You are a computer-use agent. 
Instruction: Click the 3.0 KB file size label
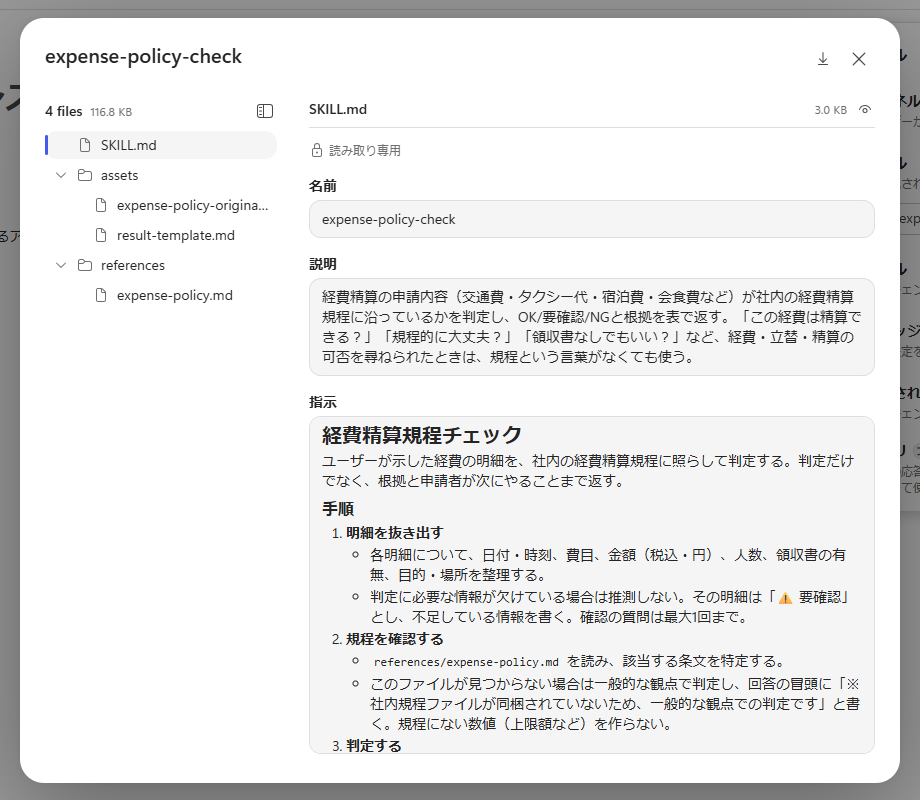(x=830, y=110)
